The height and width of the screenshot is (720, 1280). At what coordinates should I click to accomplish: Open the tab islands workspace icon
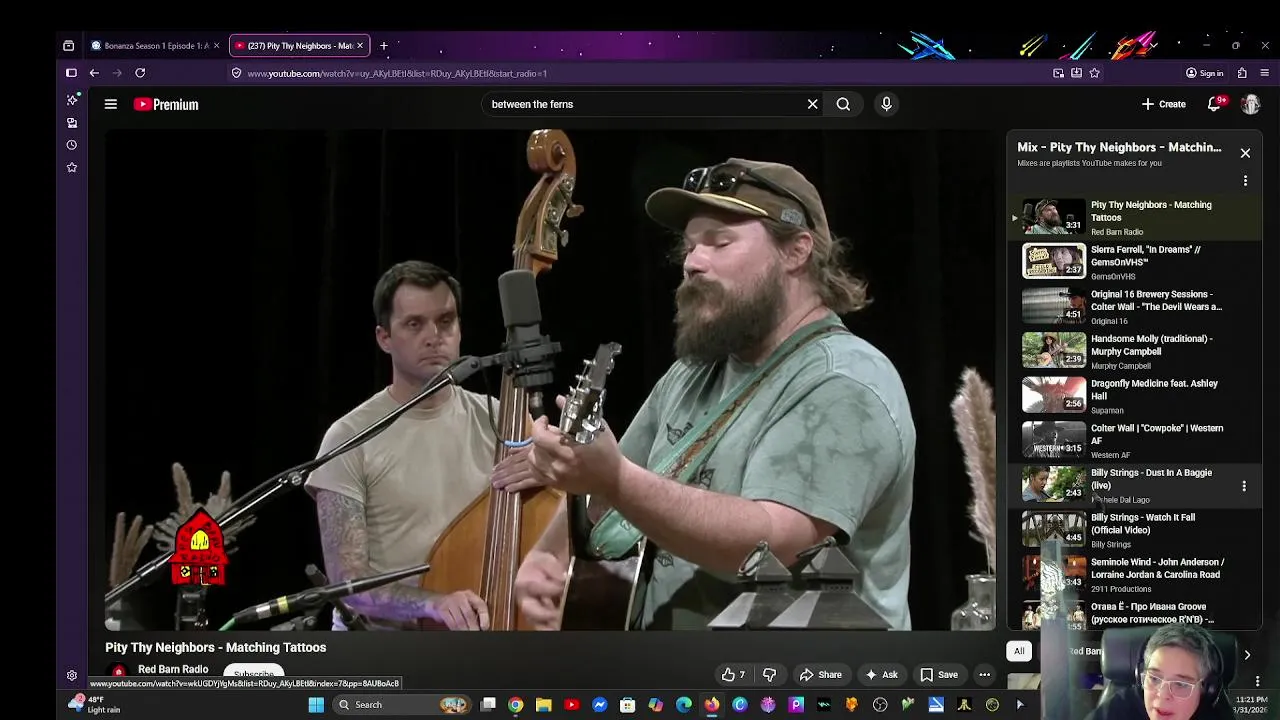coord(68,46)
